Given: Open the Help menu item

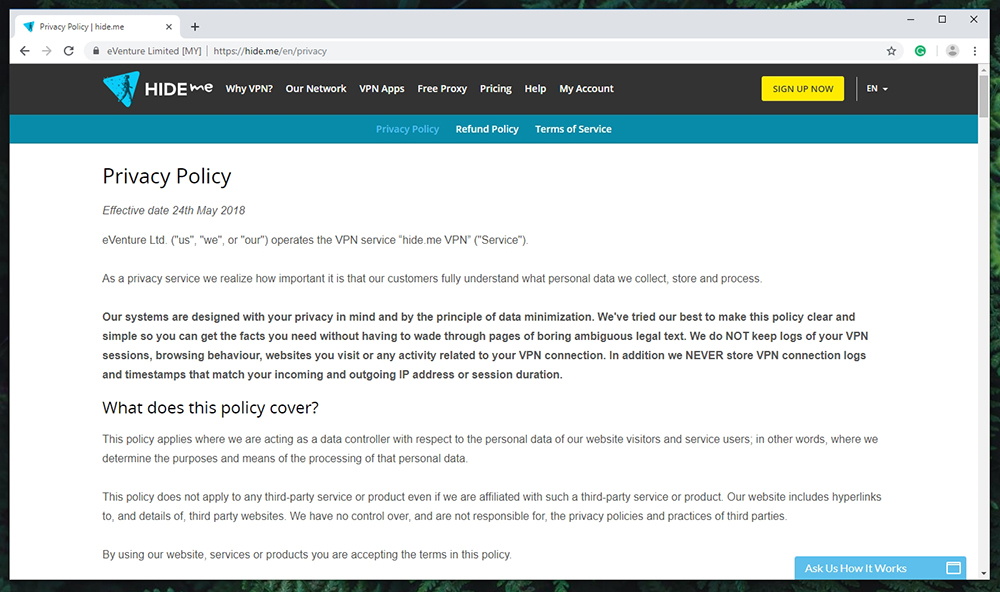Looking at the screenshot, I should click(x=535, y=89).
